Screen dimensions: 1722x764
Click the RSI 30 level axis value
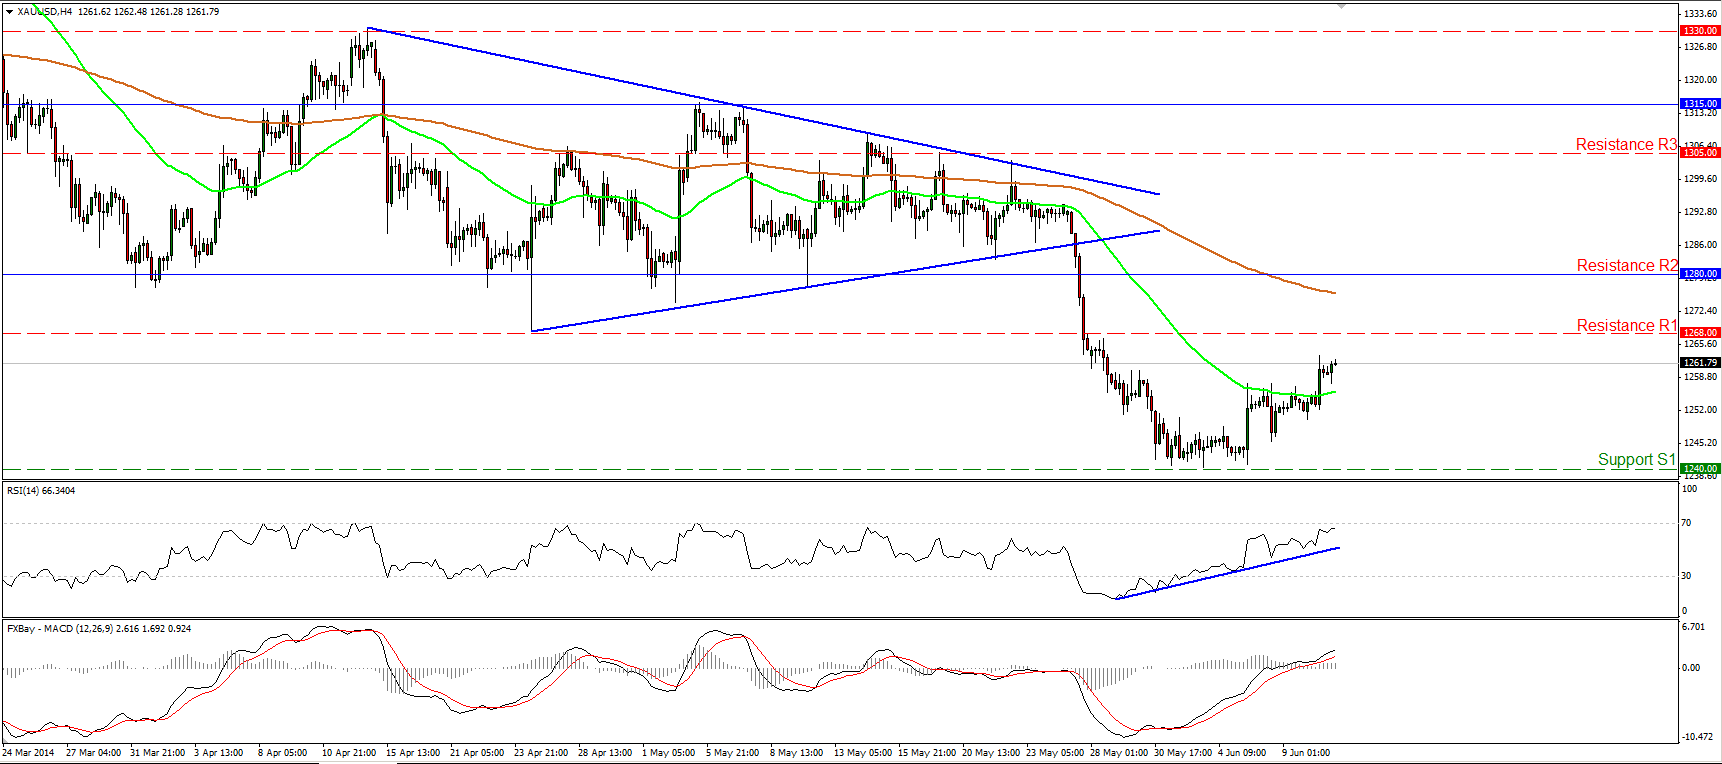tap(1686, 576)
